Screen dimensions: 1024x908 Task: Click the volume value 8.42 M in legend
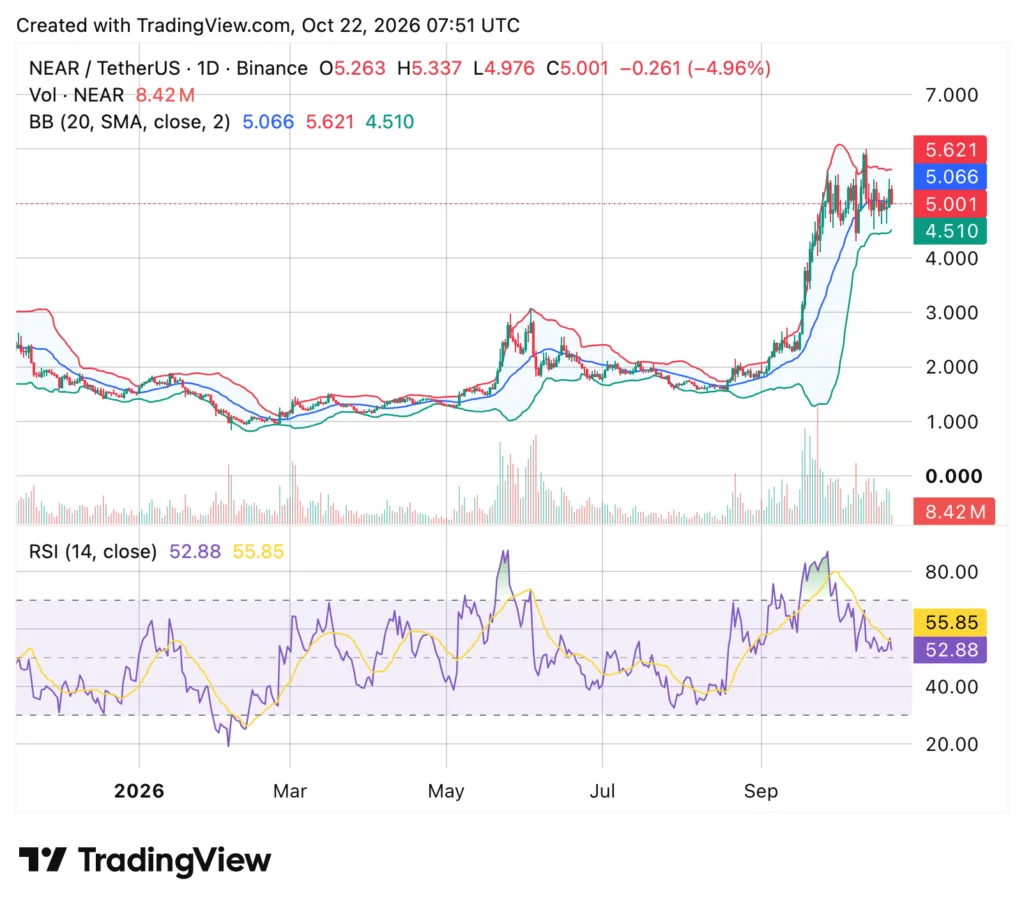[x=165, y=95]
